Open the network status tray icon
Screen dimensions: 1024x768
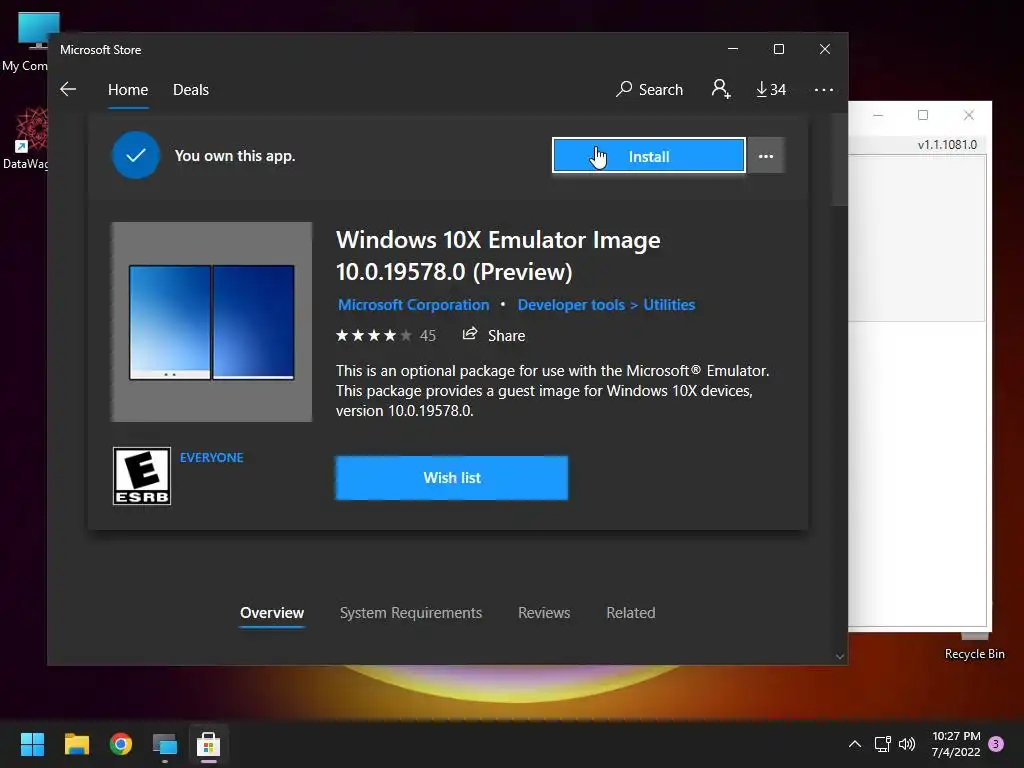pos(883,744)
